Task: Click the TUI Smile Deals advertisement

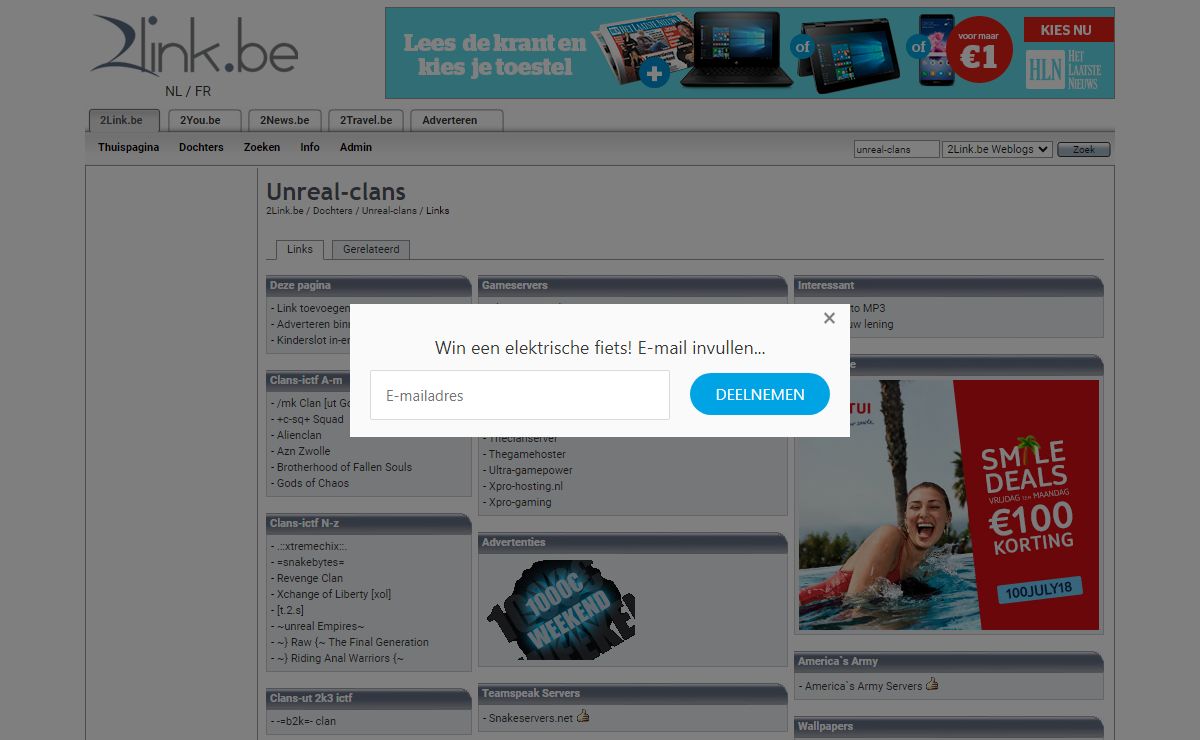Action: pos(949,504)
